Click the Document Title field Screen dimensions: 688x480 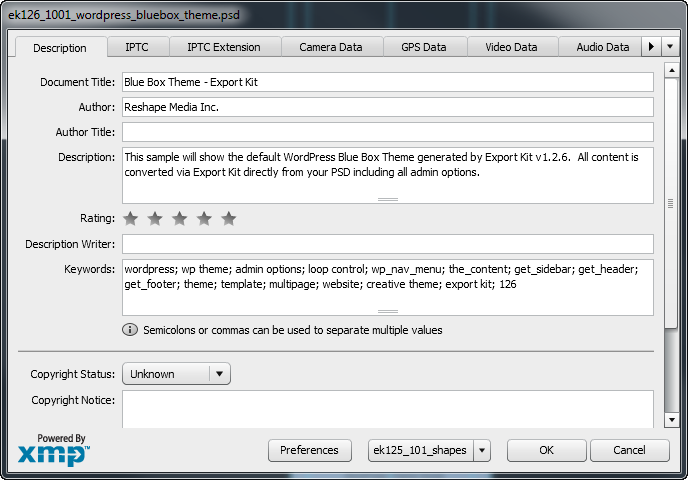(388, 82)
